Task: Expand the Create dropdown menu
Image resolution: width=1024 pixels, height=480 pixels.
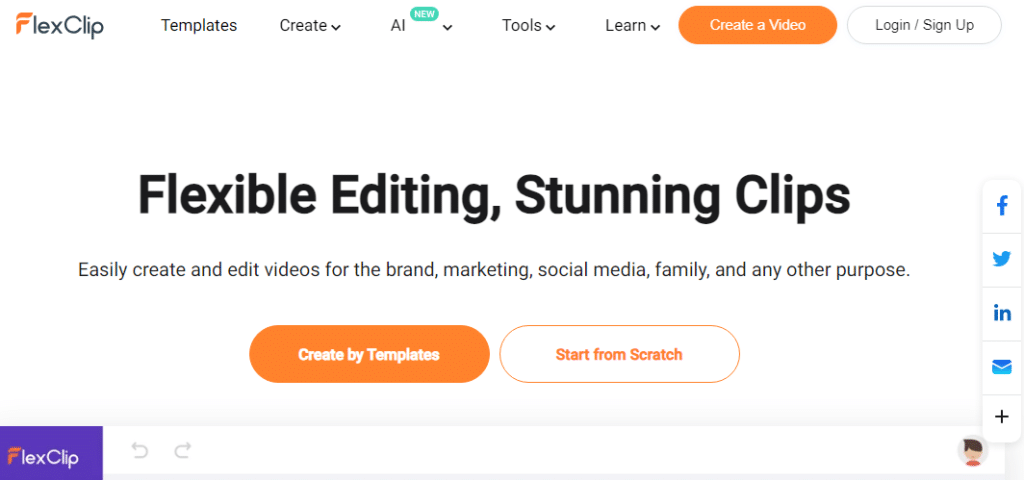Action: tap(309, 26)
